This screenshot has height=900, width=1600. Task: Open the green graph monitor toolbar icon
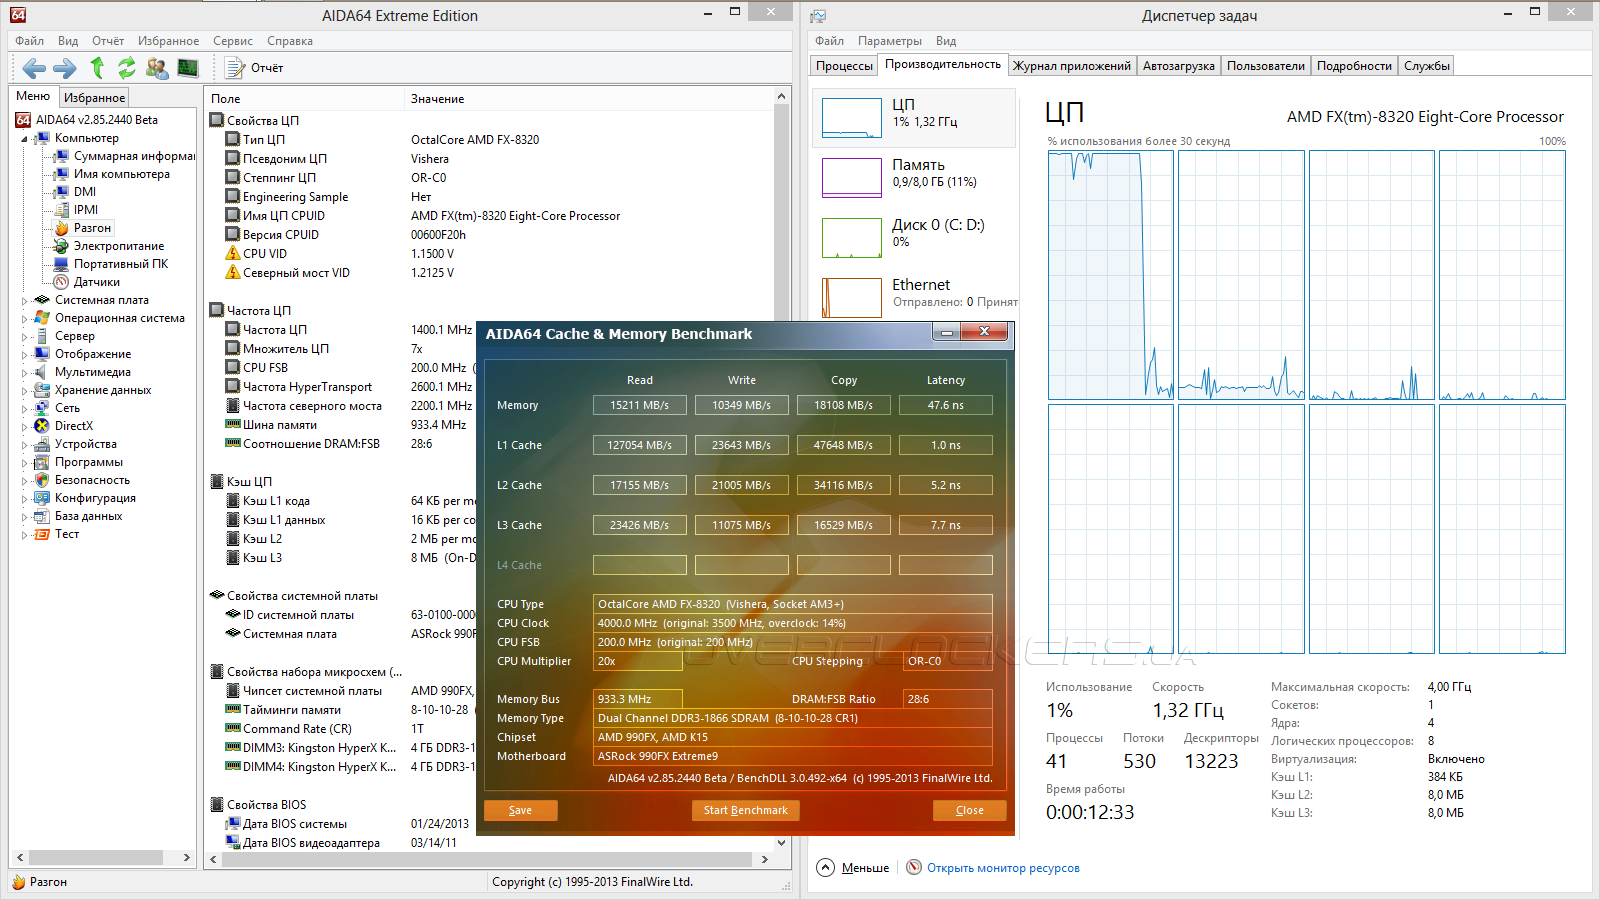pyautogui.click(x=188, y=68)
